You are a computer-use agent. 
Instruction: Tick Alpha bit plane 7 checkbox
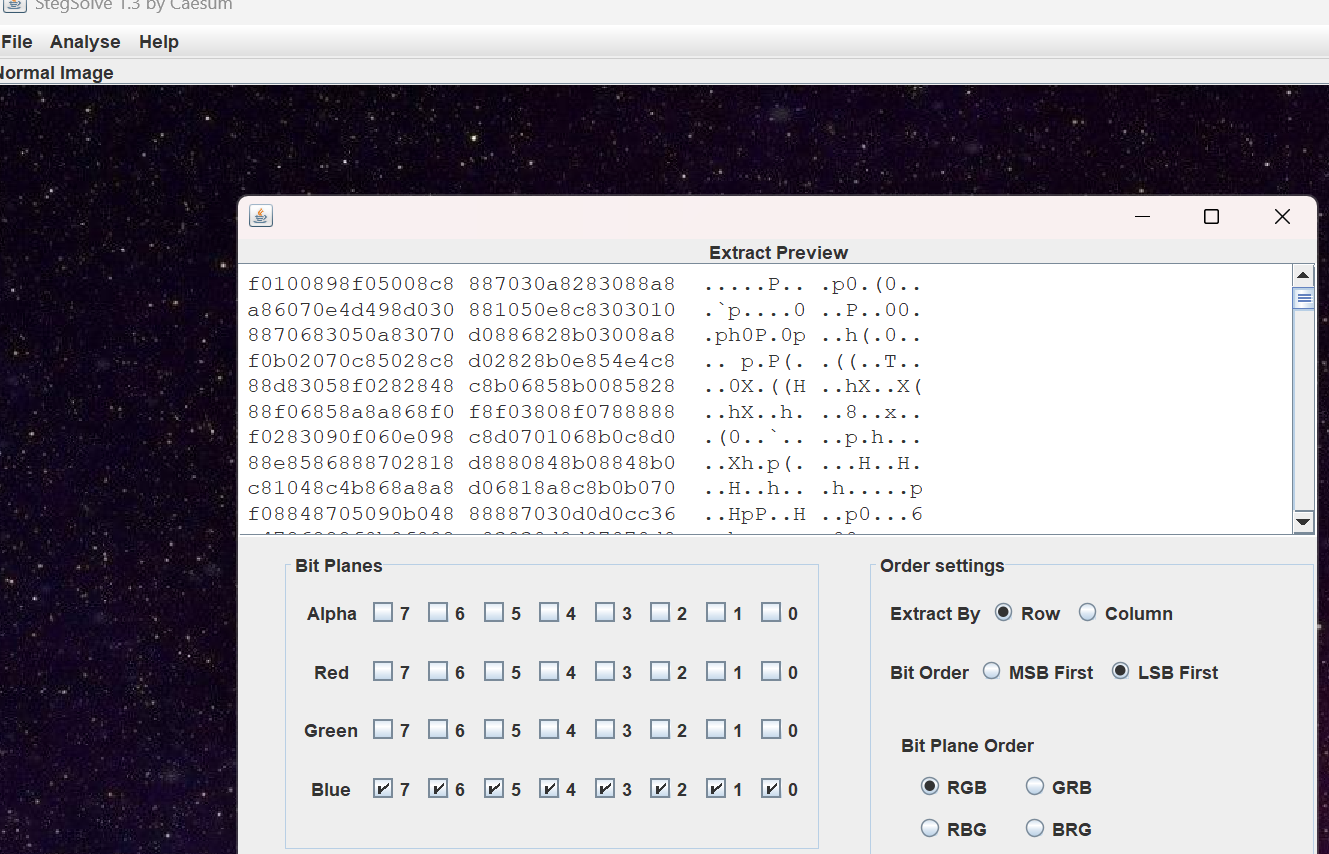(x=383, y=613)
